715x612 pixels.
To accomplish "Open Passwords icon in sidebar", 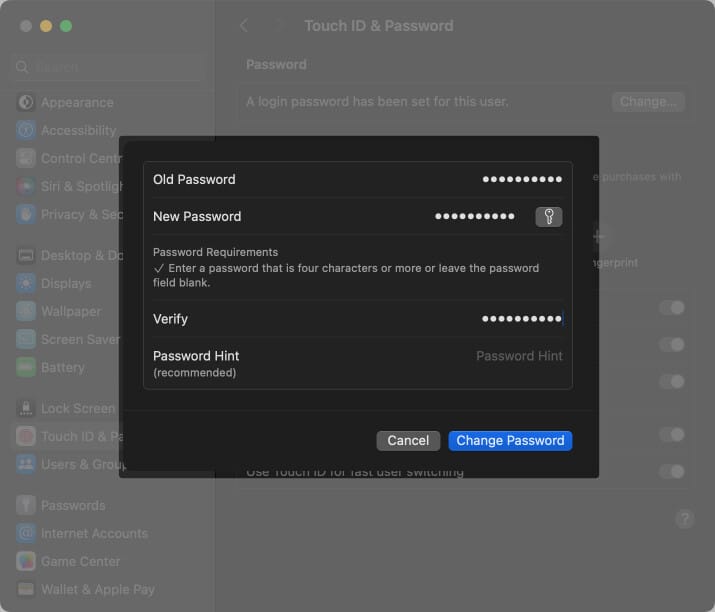I will pyautogui.click(x=26, y=505).
